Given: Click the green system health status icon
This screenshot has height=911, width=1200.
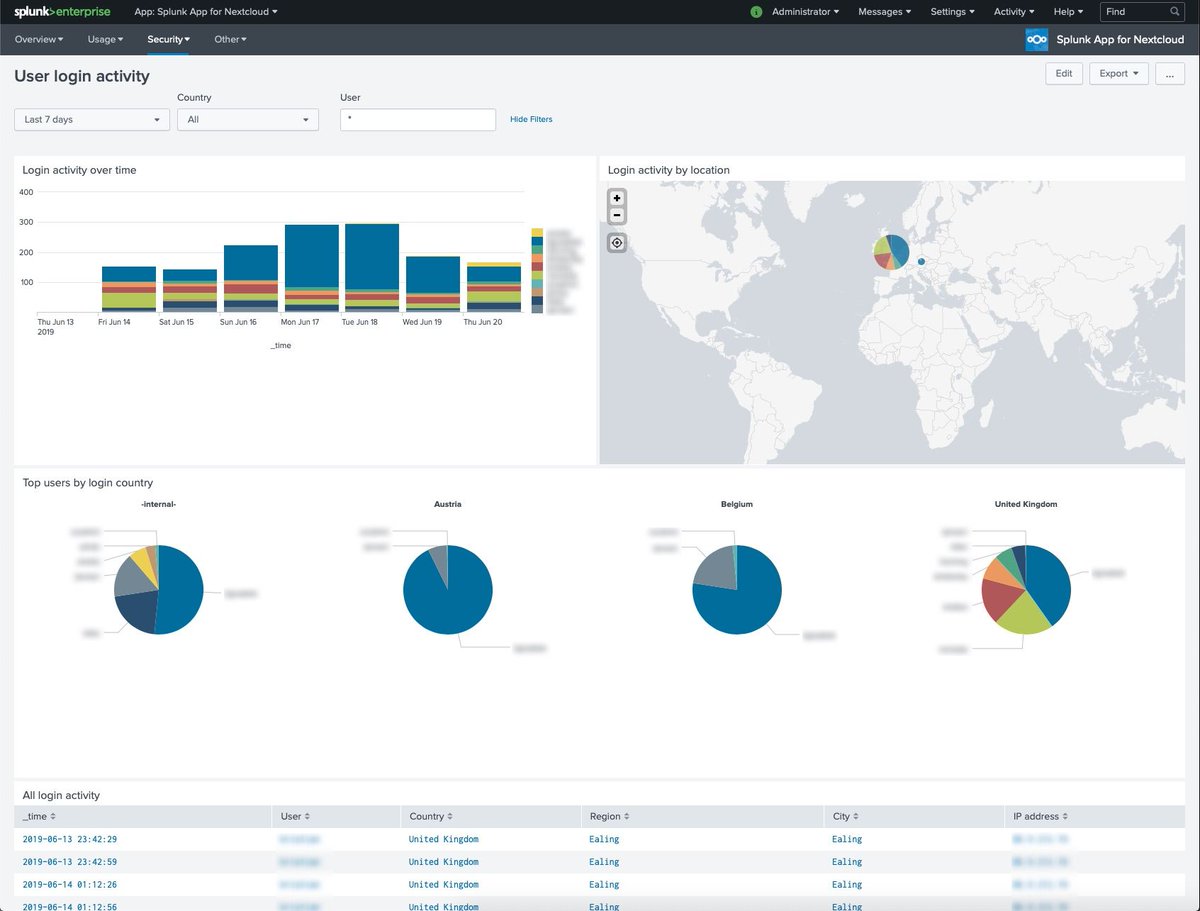Looking at the screenshot, I should click(756, 12).
